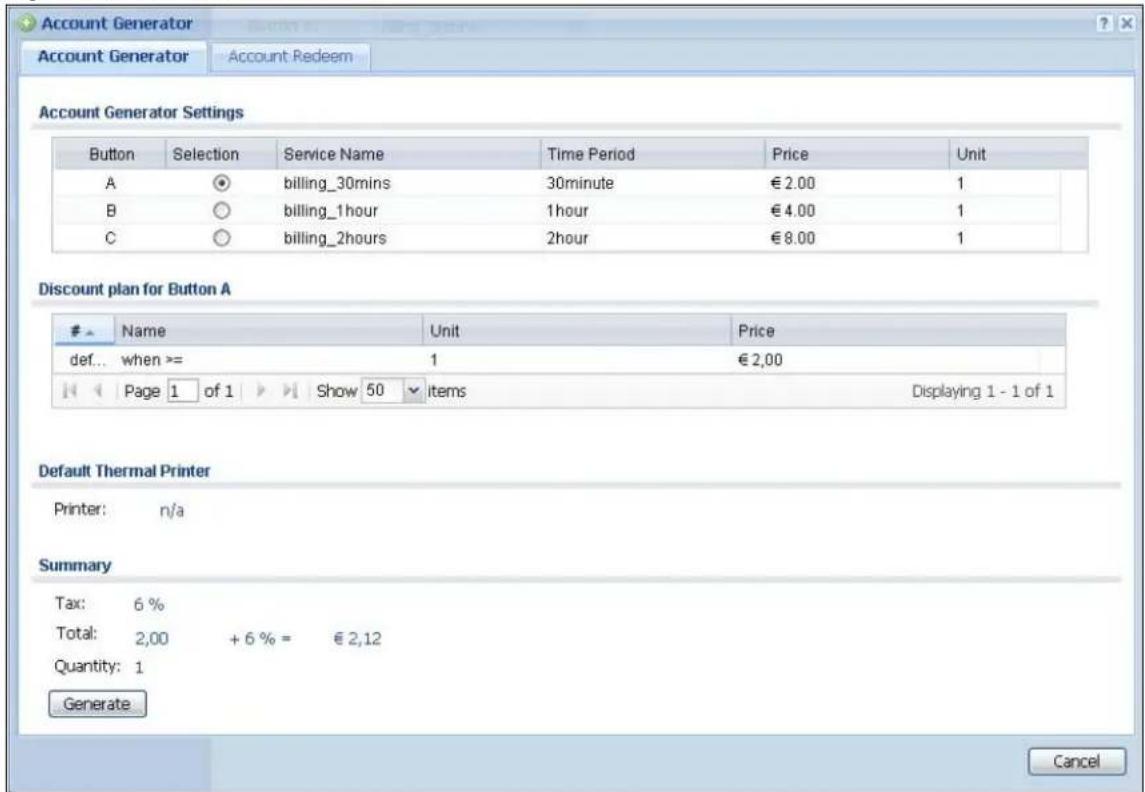Image resolution: width=1145 pixels, height=792 pixels.
Task: Click the discount plan Unit column header
Action: pos(577,331)
